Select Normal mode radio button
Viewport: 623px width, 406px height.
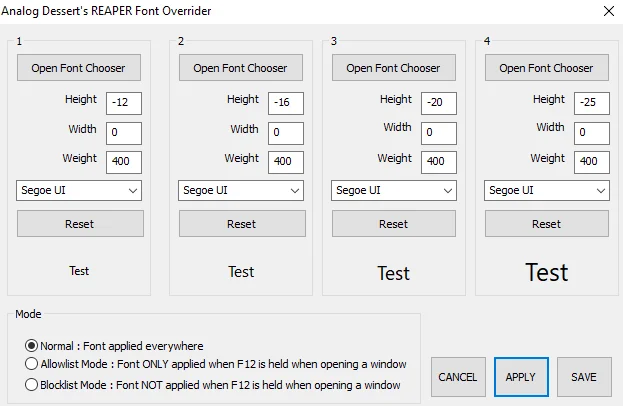[x=31, y=346]
